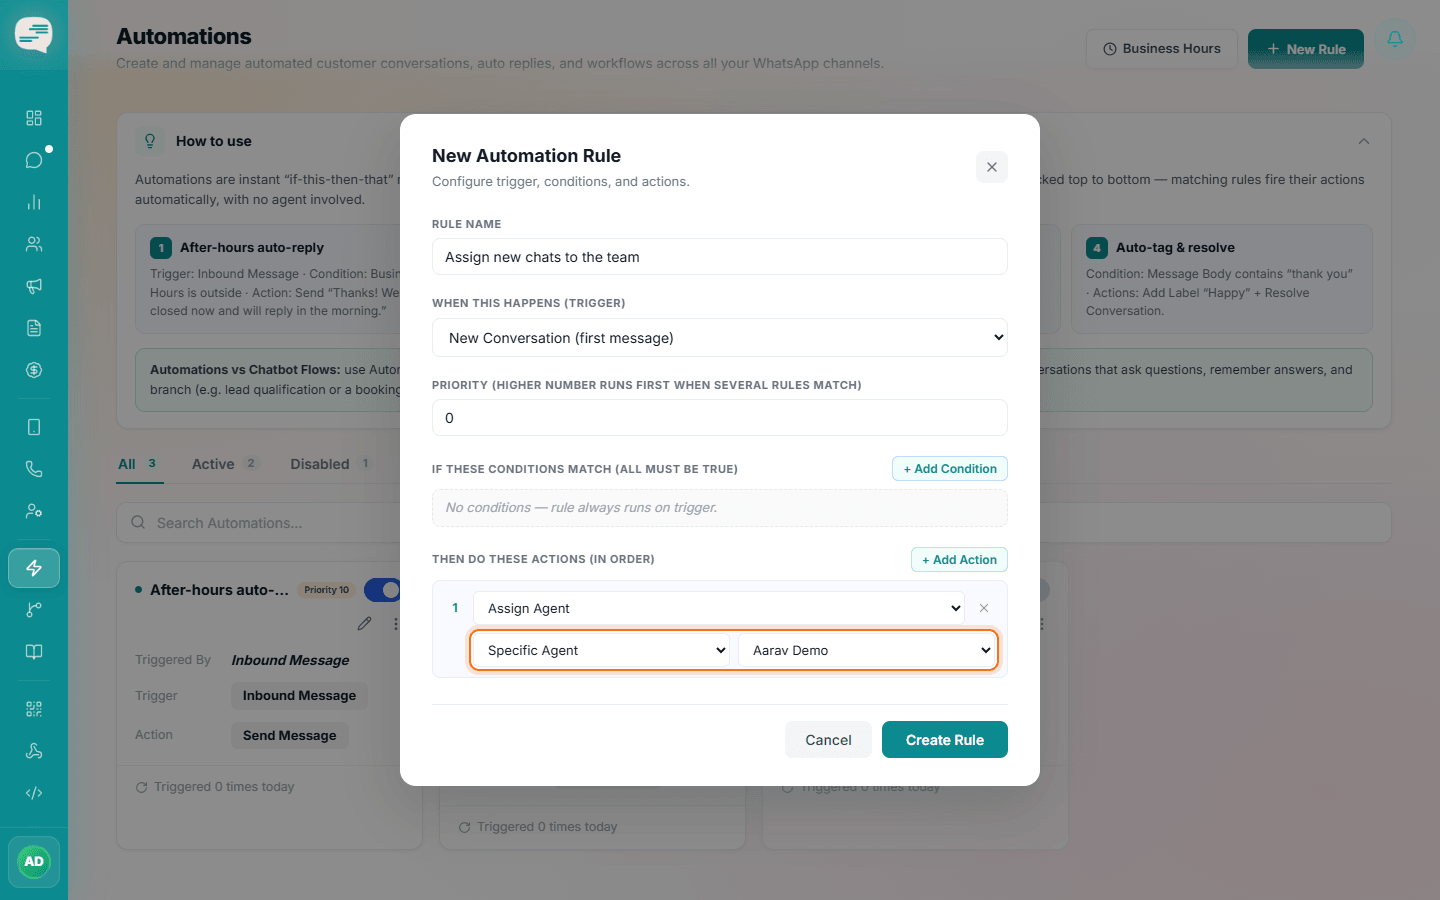Open the Aarav Demo agent dropdown
Image resolution: width=1440 pixels, height=900 pixels.
tap(866, 650)
